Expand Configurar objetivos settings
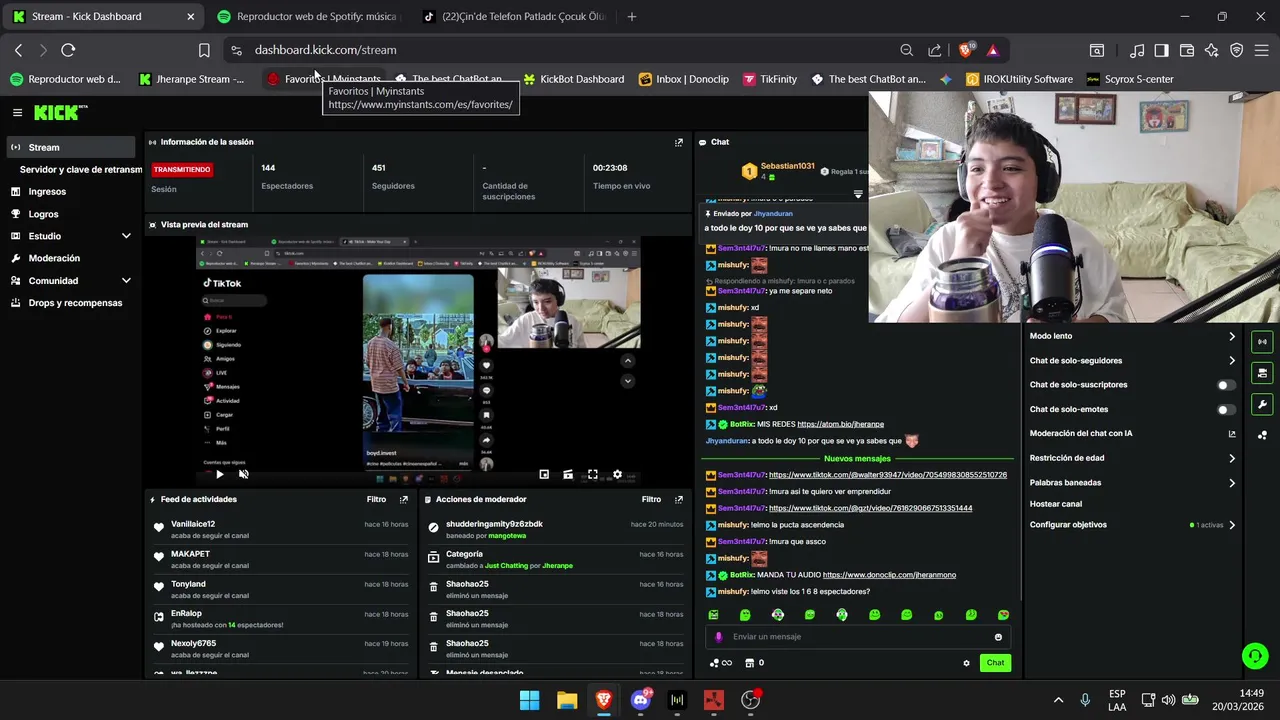The width and height of the screenshot is (1280, 720). pos(1232,525)
